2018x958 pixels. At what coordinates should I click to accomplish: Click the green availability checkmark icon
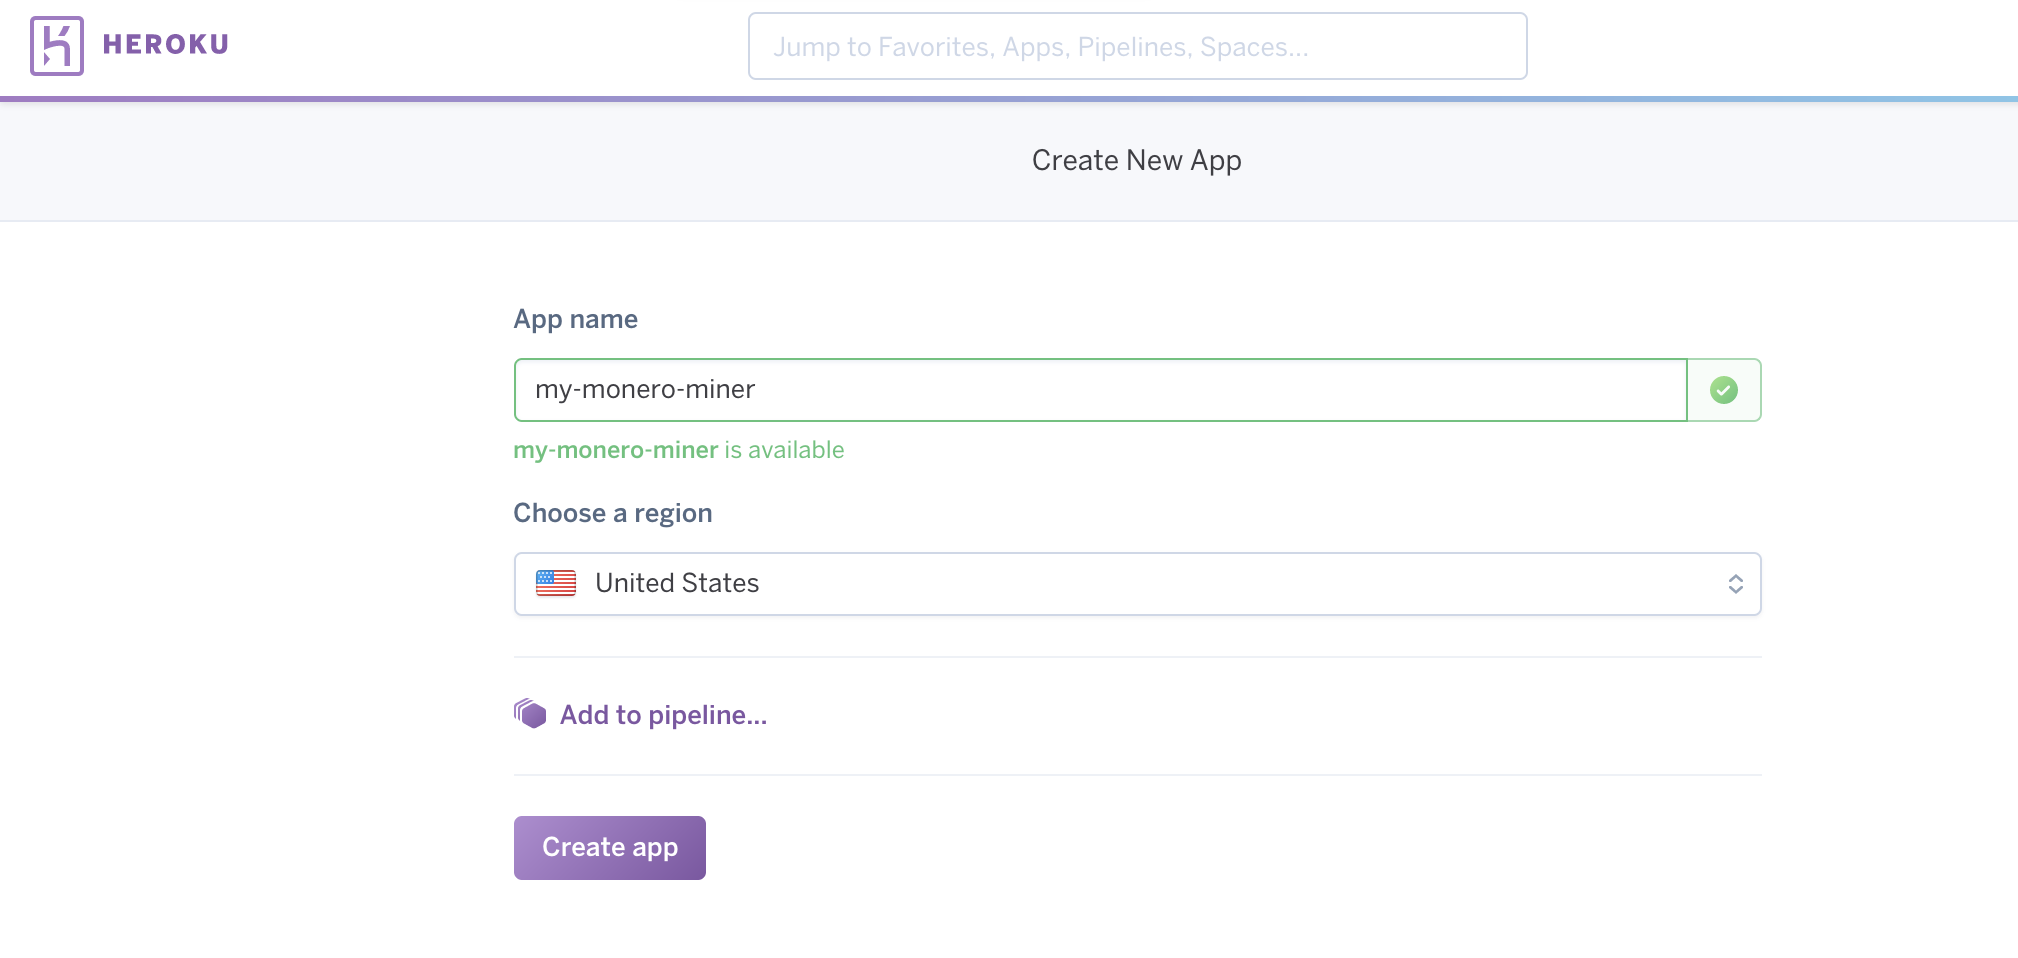tap(1724, 390)
